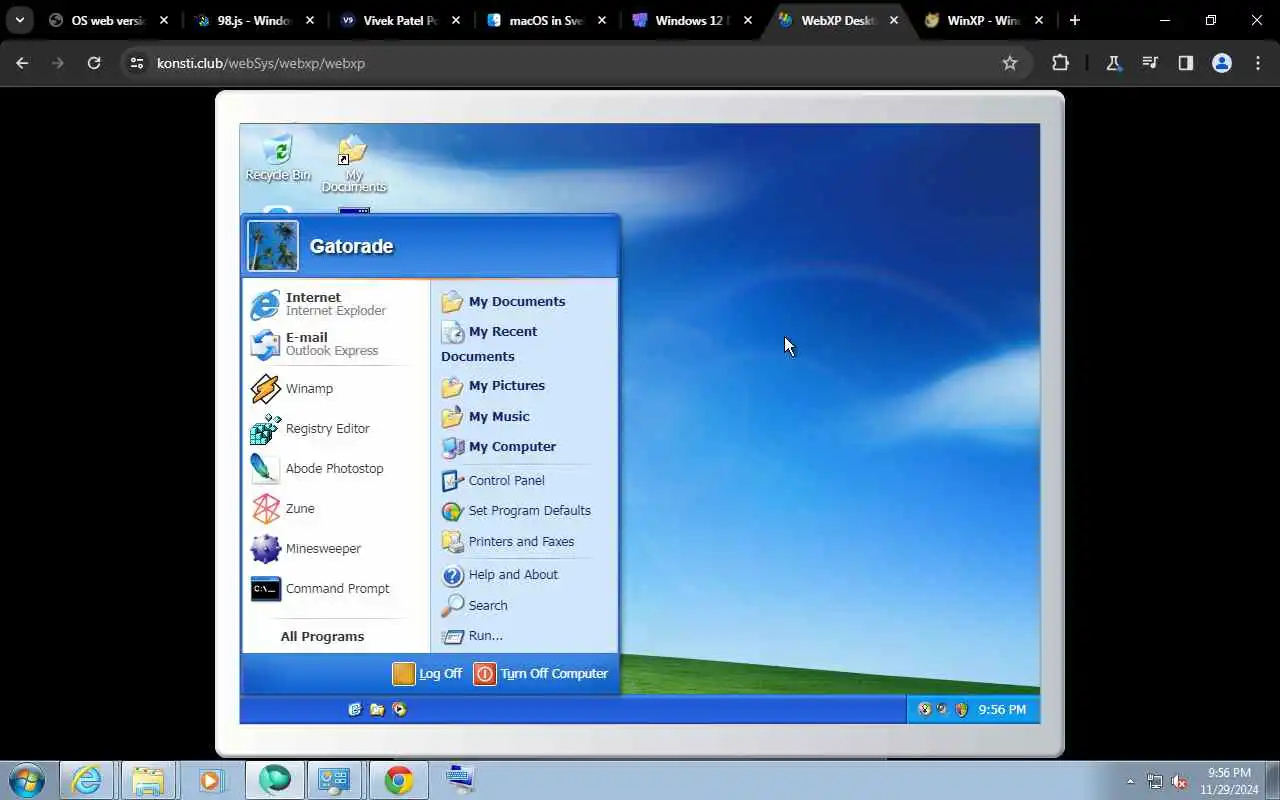The height and width of the screenshot is (800, 1280).
Task: Open File Explorer on Windows taskbar
Action: coord(148,780)
